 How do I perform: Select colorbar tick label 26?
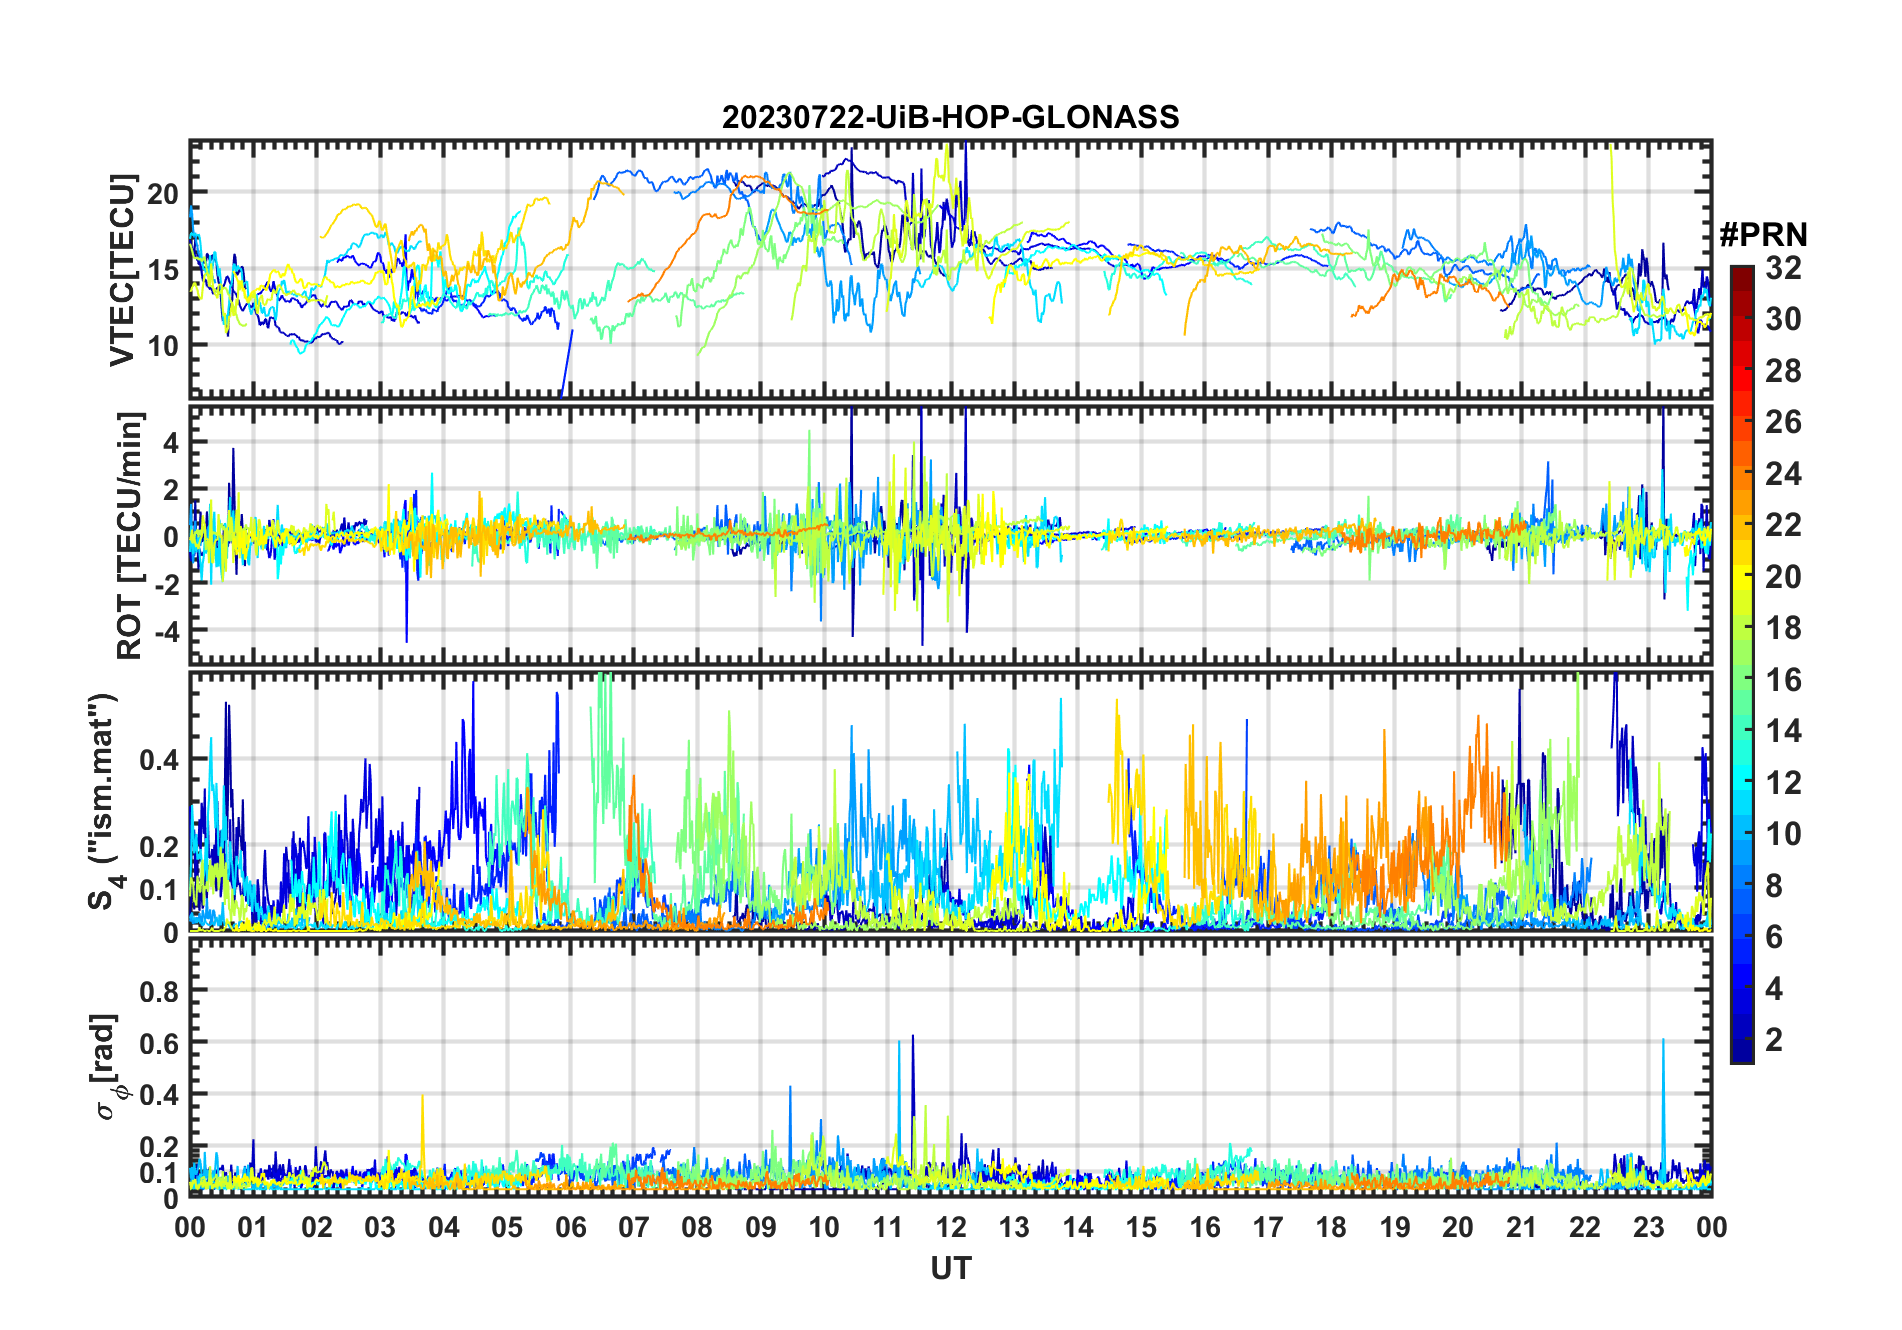pos(1783,422)
